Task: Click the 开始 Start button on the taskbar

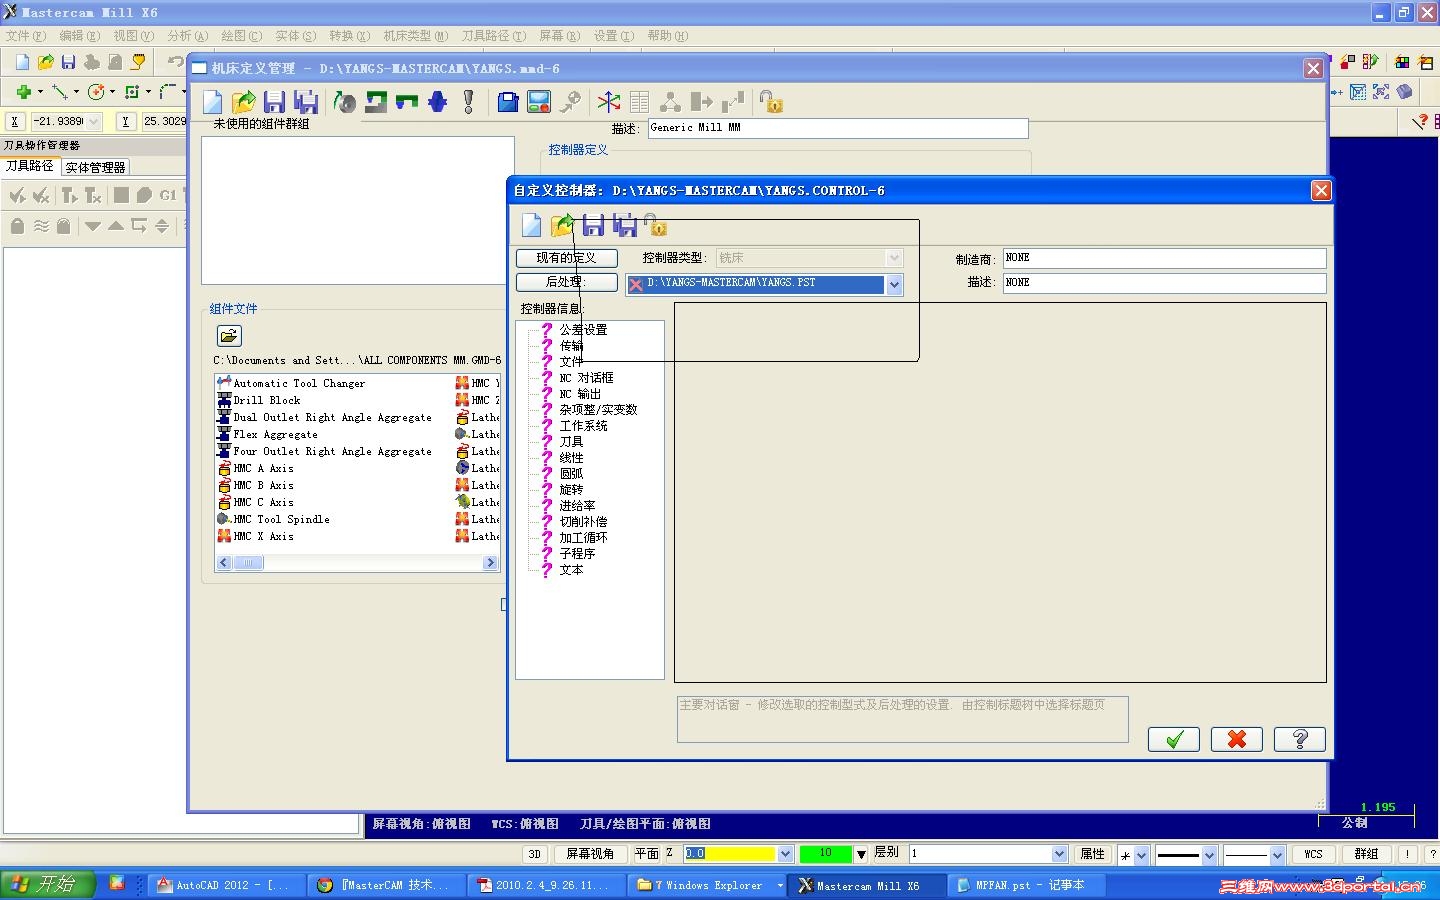Action: coord(47,884)
